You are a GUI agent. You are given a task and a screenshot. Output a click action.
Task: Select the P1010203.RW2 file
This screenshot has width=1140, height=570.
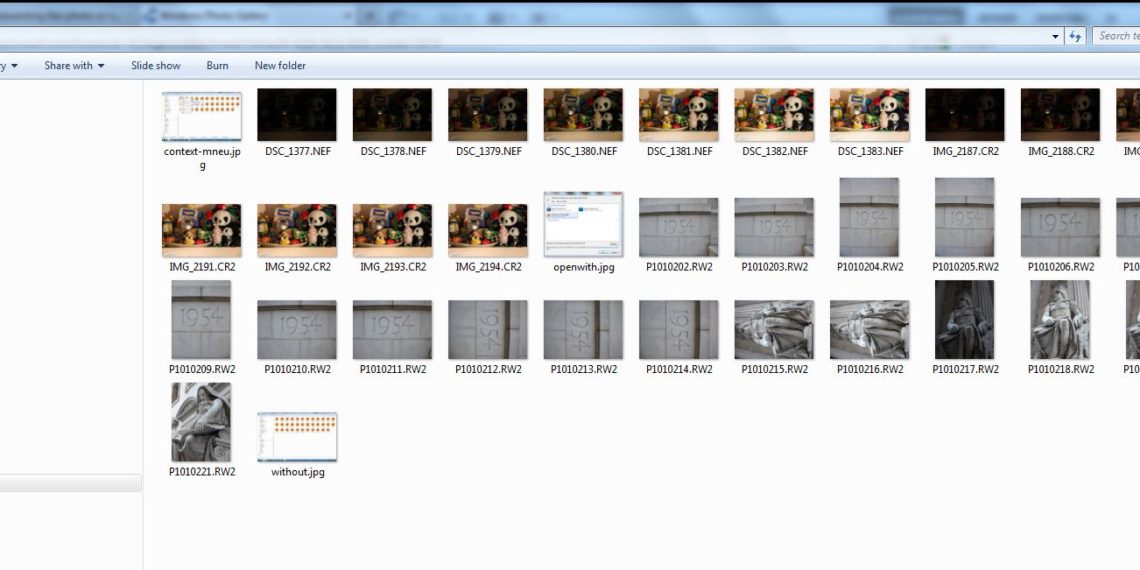(x=774, y=228)
